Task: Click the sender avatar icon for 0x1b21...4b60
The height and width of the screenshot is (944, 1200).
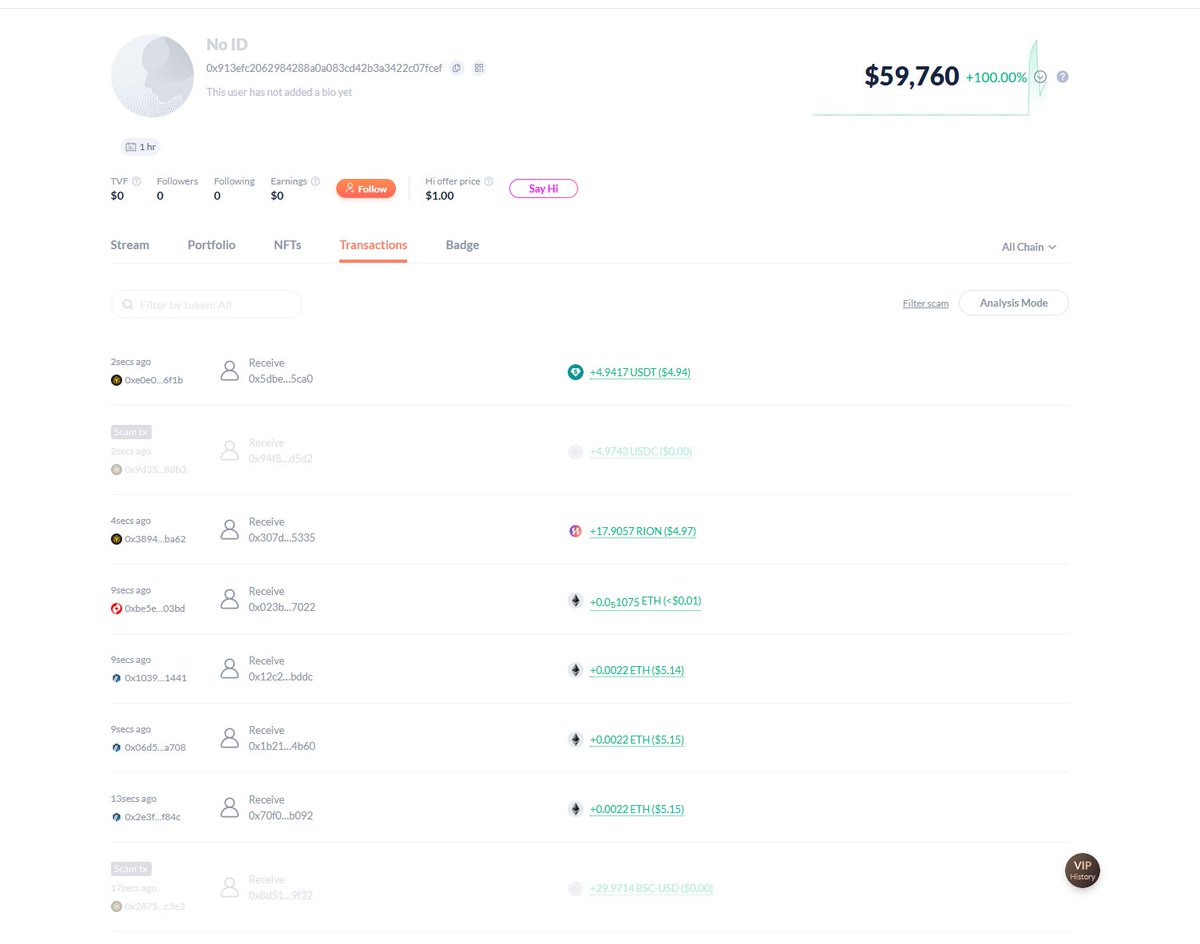Action: (230, 738)
